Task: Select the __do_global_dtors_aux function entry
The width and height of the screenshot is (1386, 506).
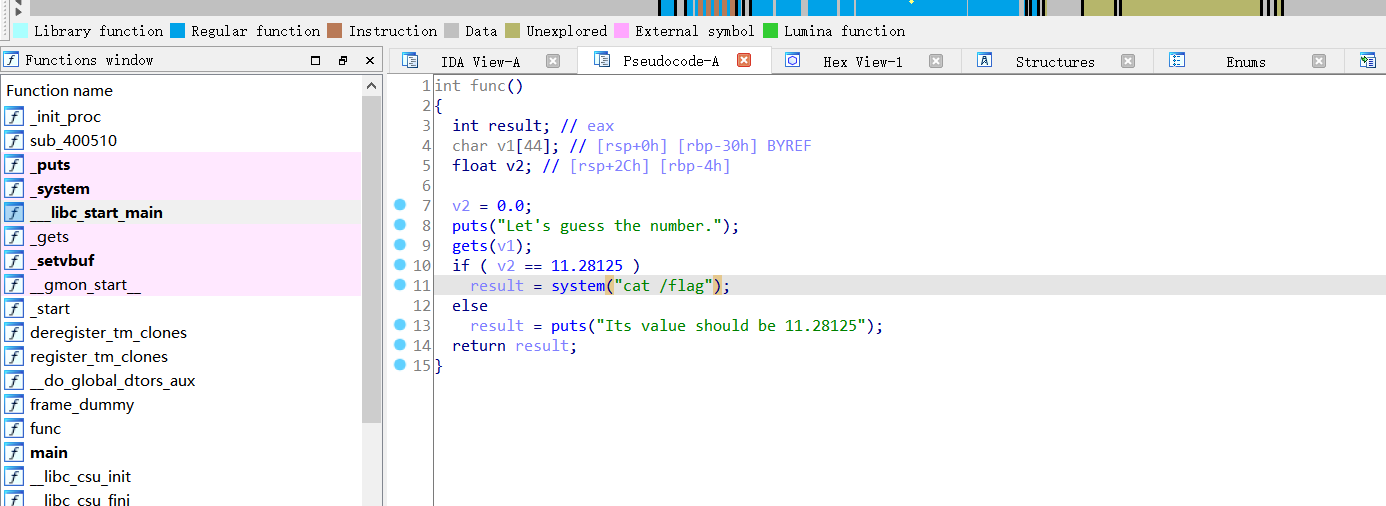Action: tap(181, 380)
